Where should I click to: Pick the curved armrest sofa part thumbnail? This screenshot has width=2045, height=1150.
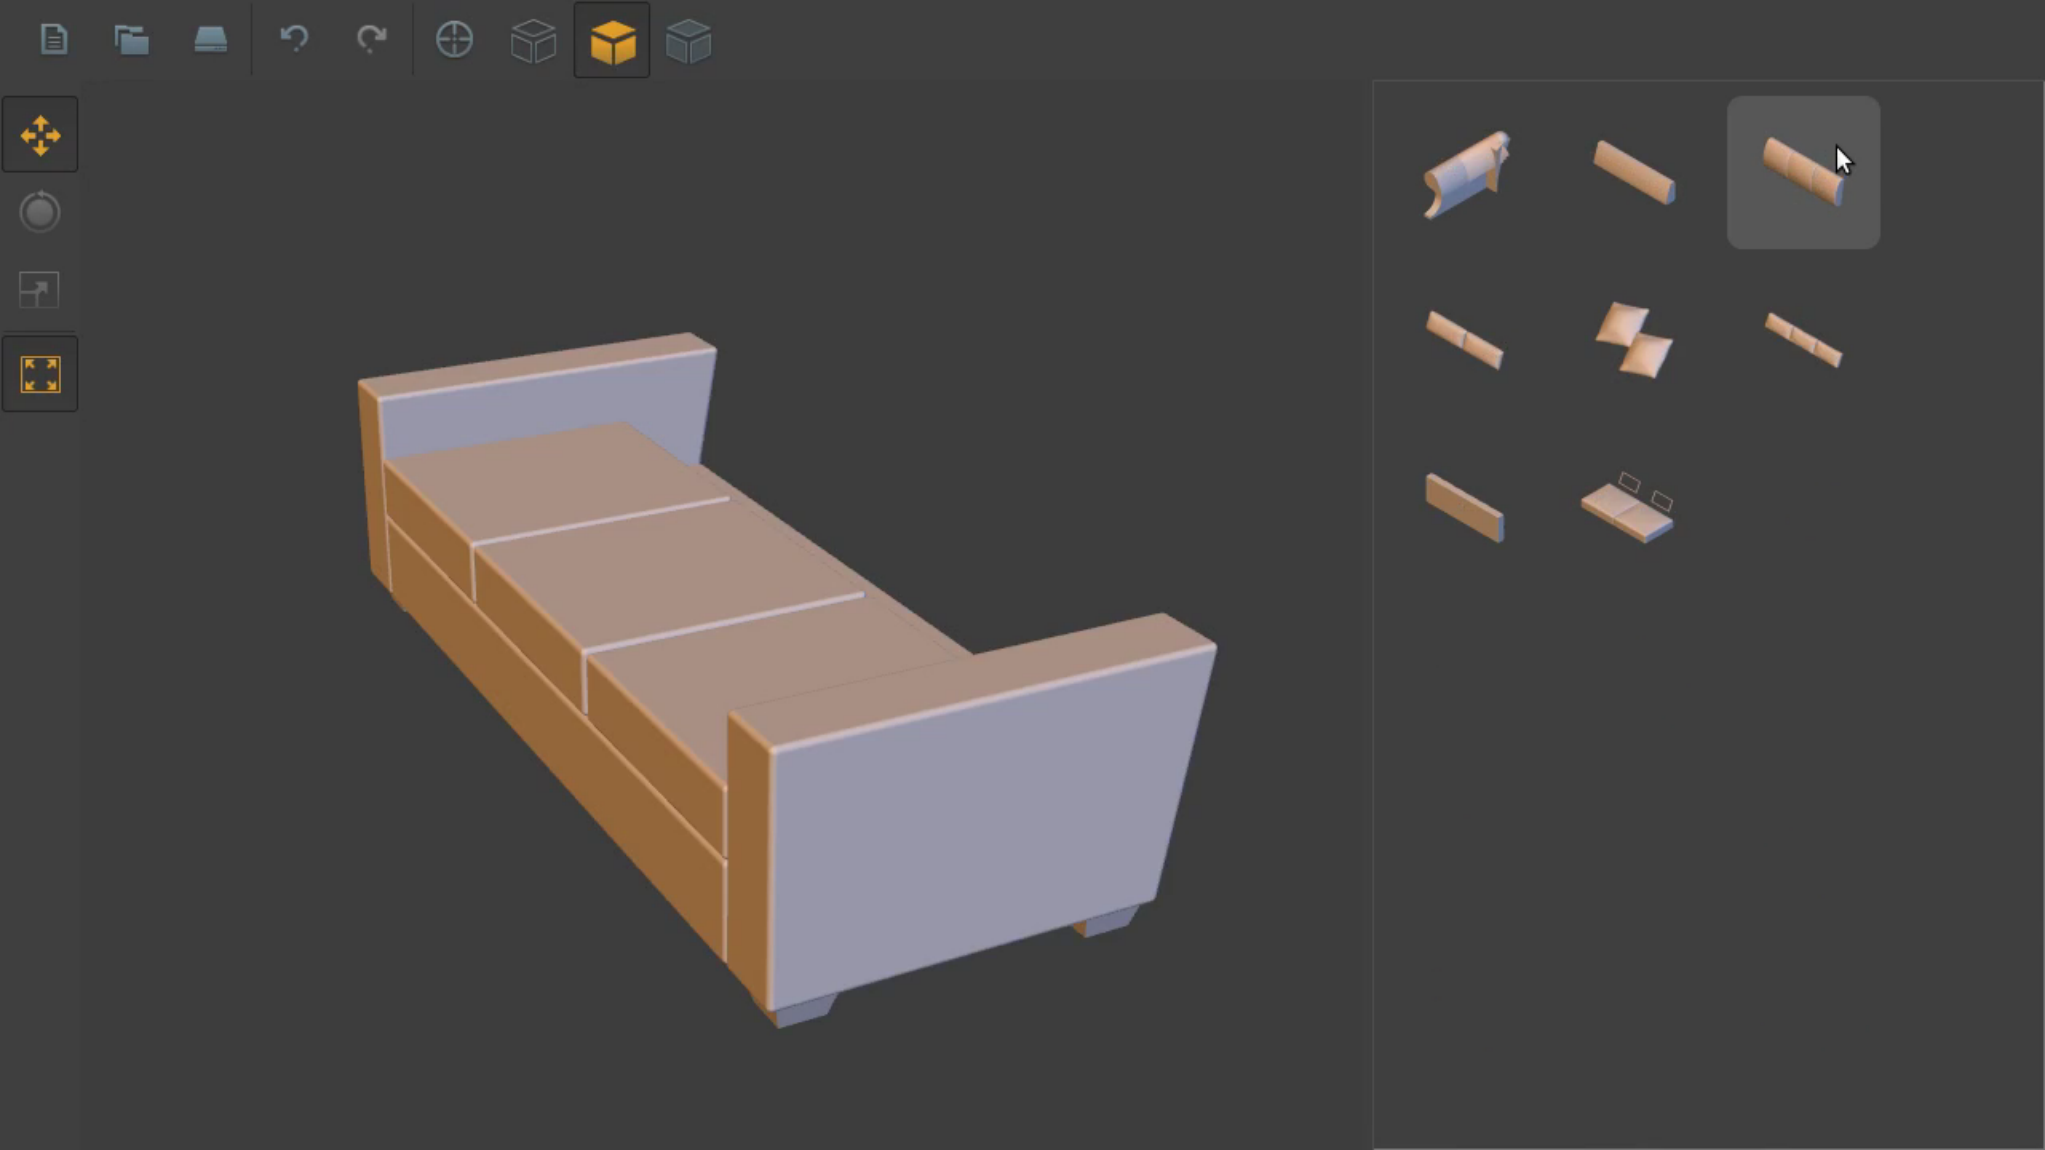click(x=1466, y=174)
